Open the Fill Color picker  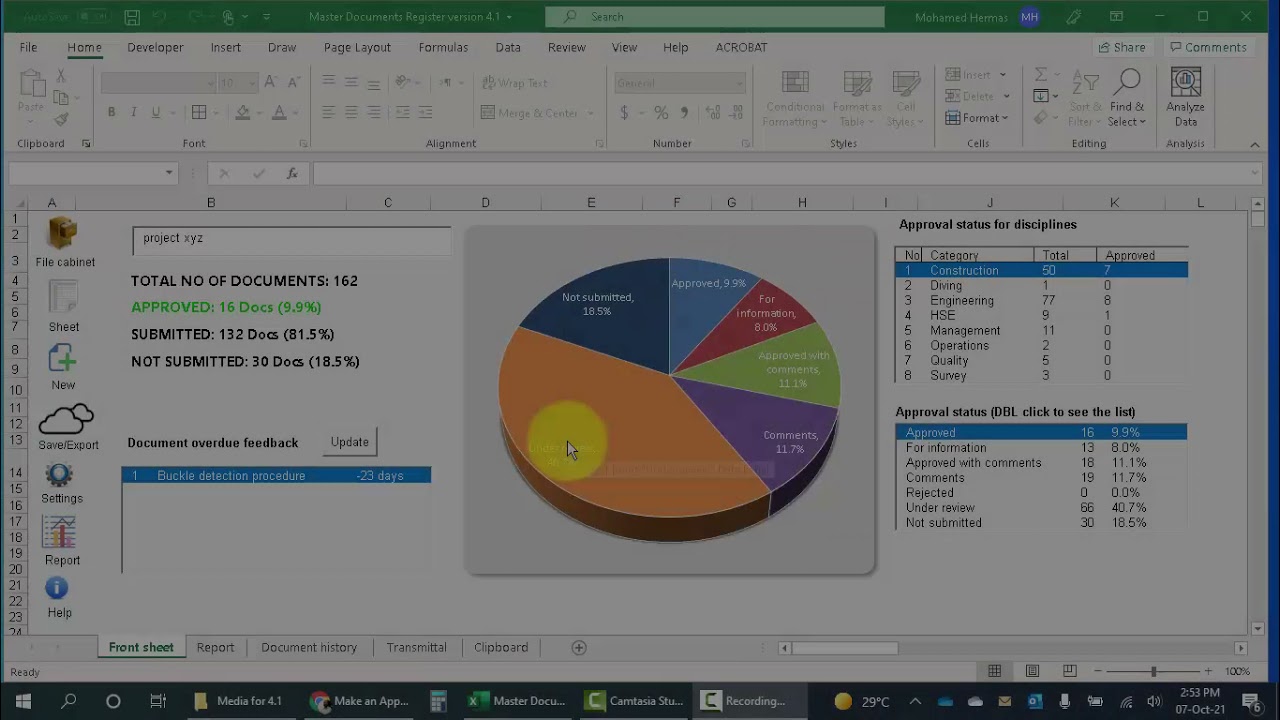coord(243,113)
